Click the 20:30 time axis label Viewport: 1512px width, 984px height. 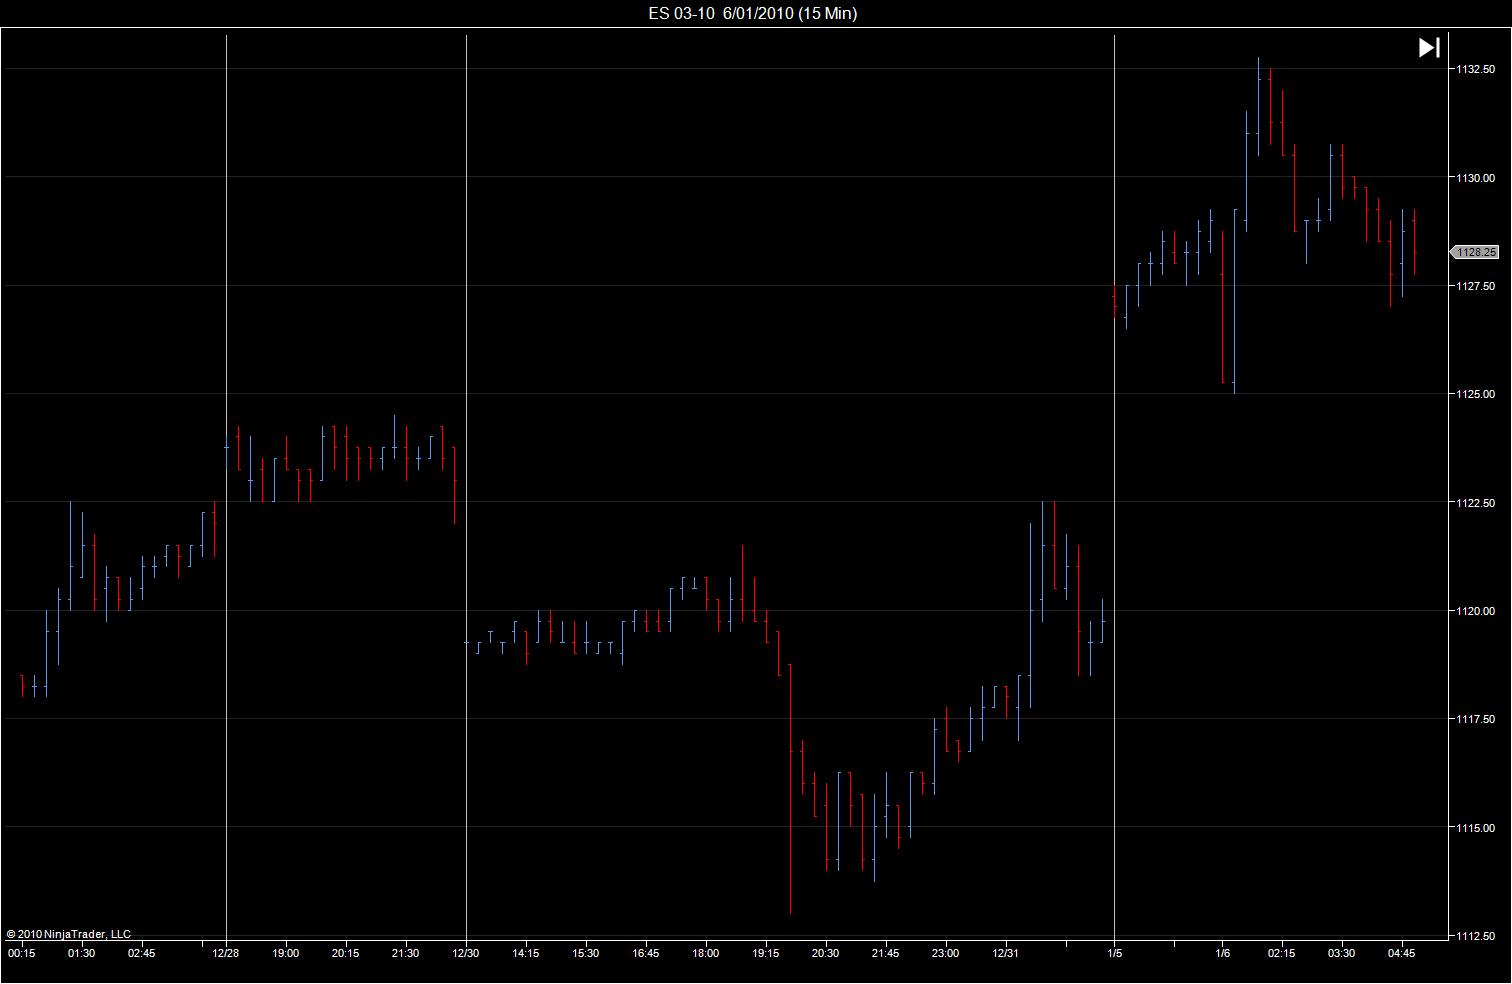click(x=826, y=953)
